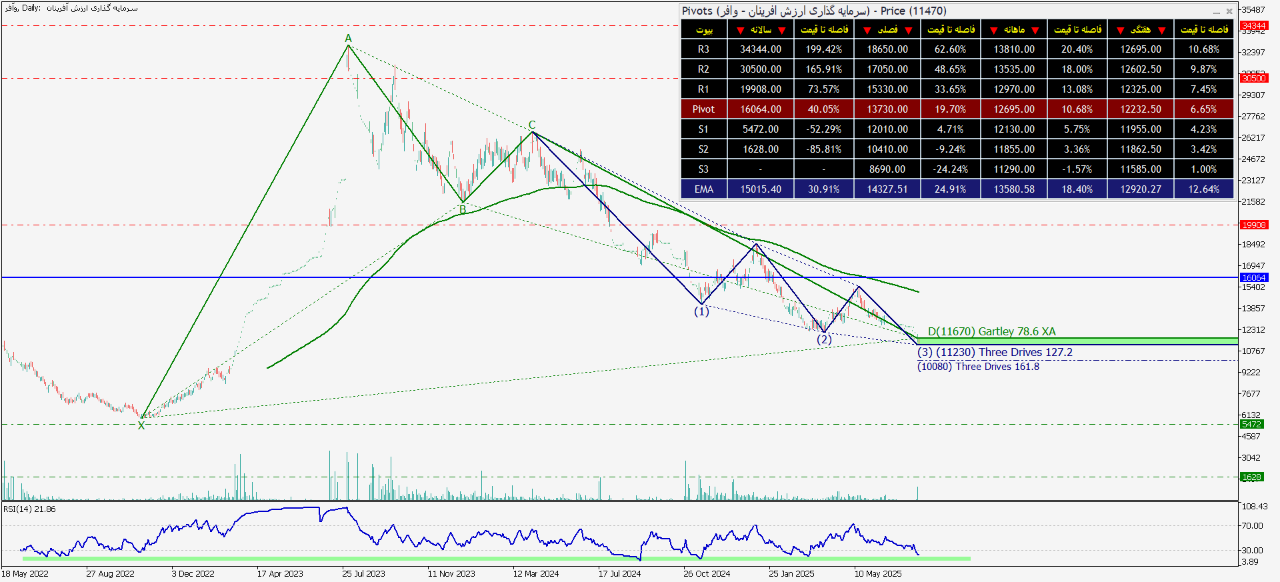Click the green 1628 price axis tag
The width and height of the screenshot is (1280, 582).
tap(1252, 477)
